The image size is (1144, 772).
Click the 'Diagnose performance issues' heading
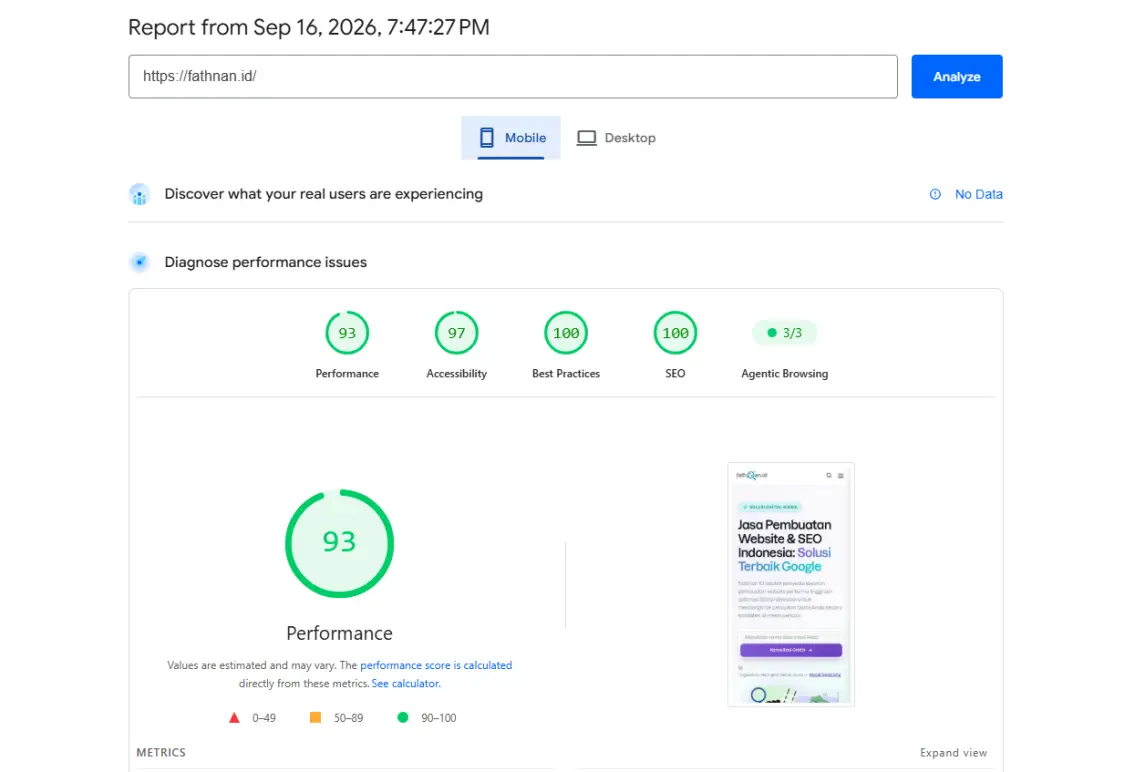tap(266, 262)
